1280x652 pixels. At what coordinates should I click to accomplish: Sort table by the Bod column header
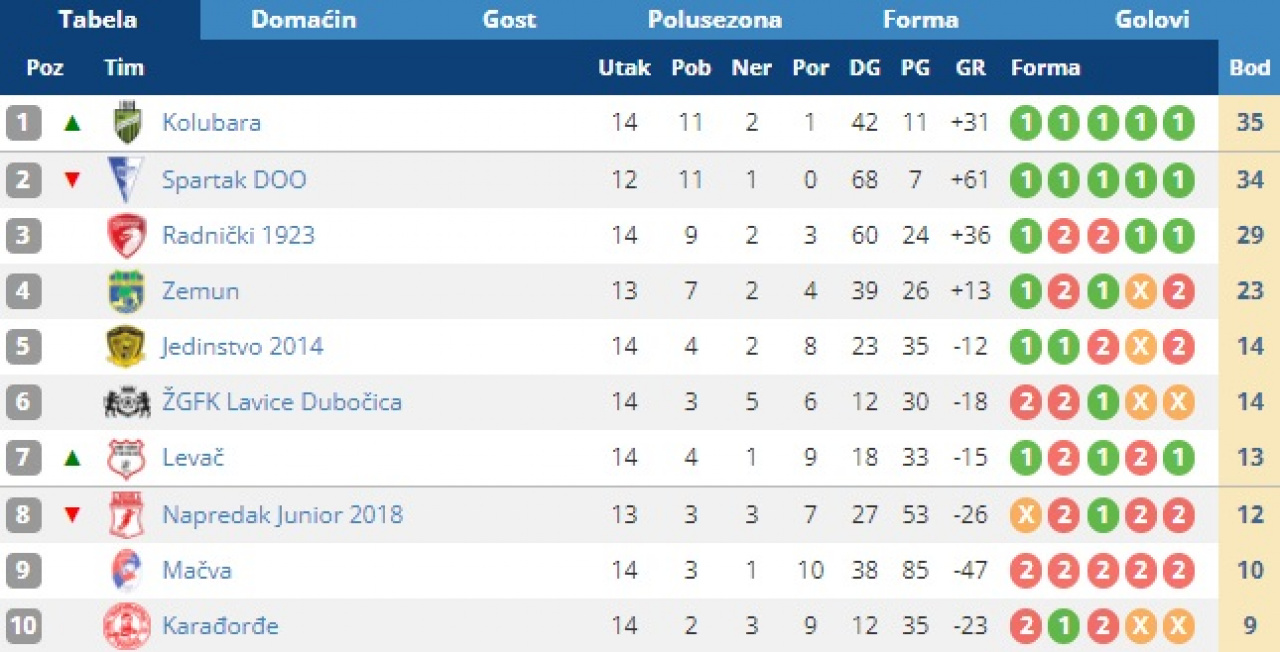click(x=1249, y=68)
